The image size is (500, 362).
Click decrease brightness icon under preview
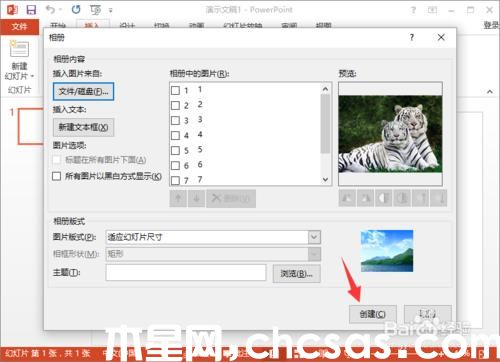[438, 198]
